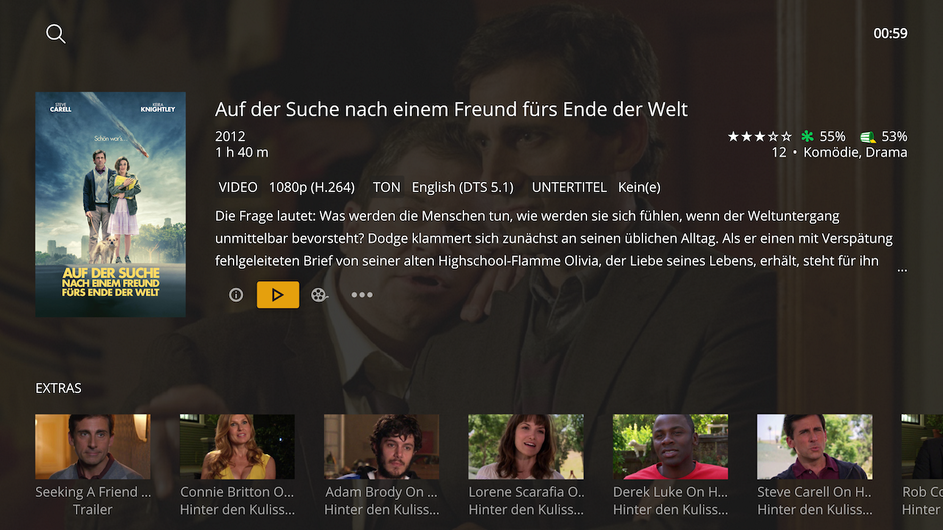The image size is (943, 530).
Task: Click the Komödie, Drama genre text
Action: tap(855, 153)
